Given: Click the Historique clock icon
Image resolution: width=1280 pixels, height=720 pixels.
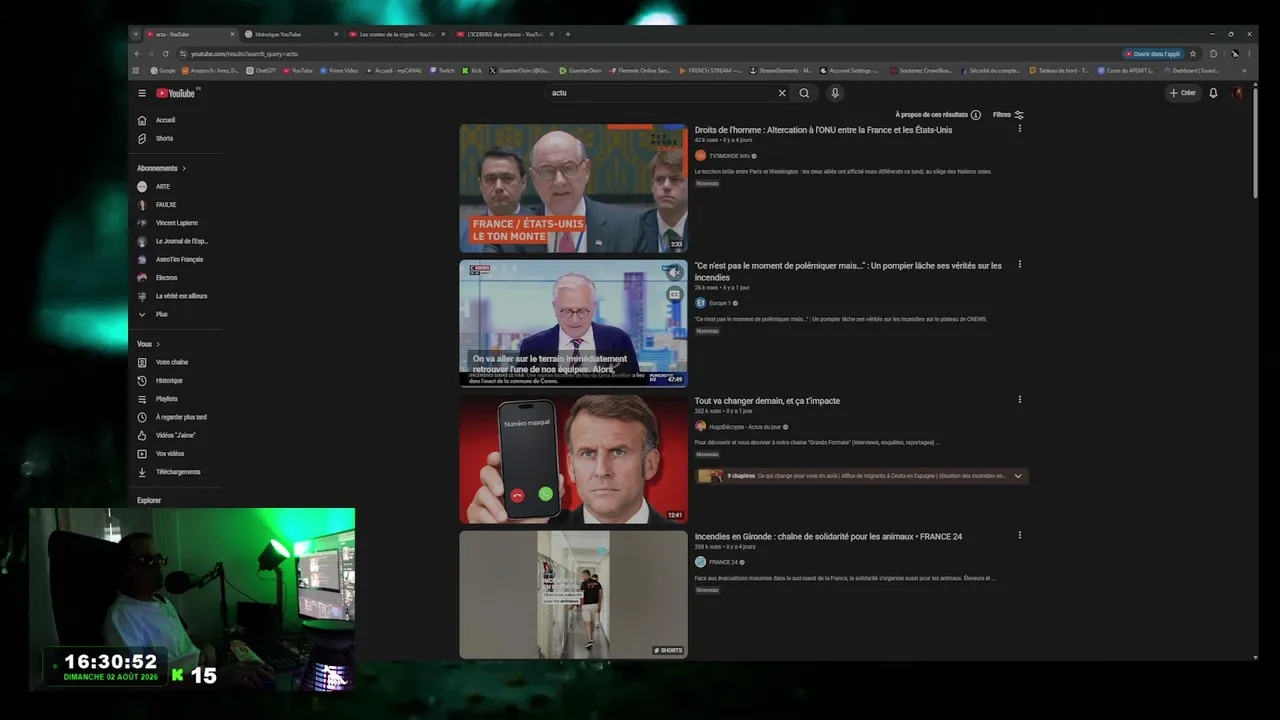Looking at the screenshot, I should pos(142,380).
